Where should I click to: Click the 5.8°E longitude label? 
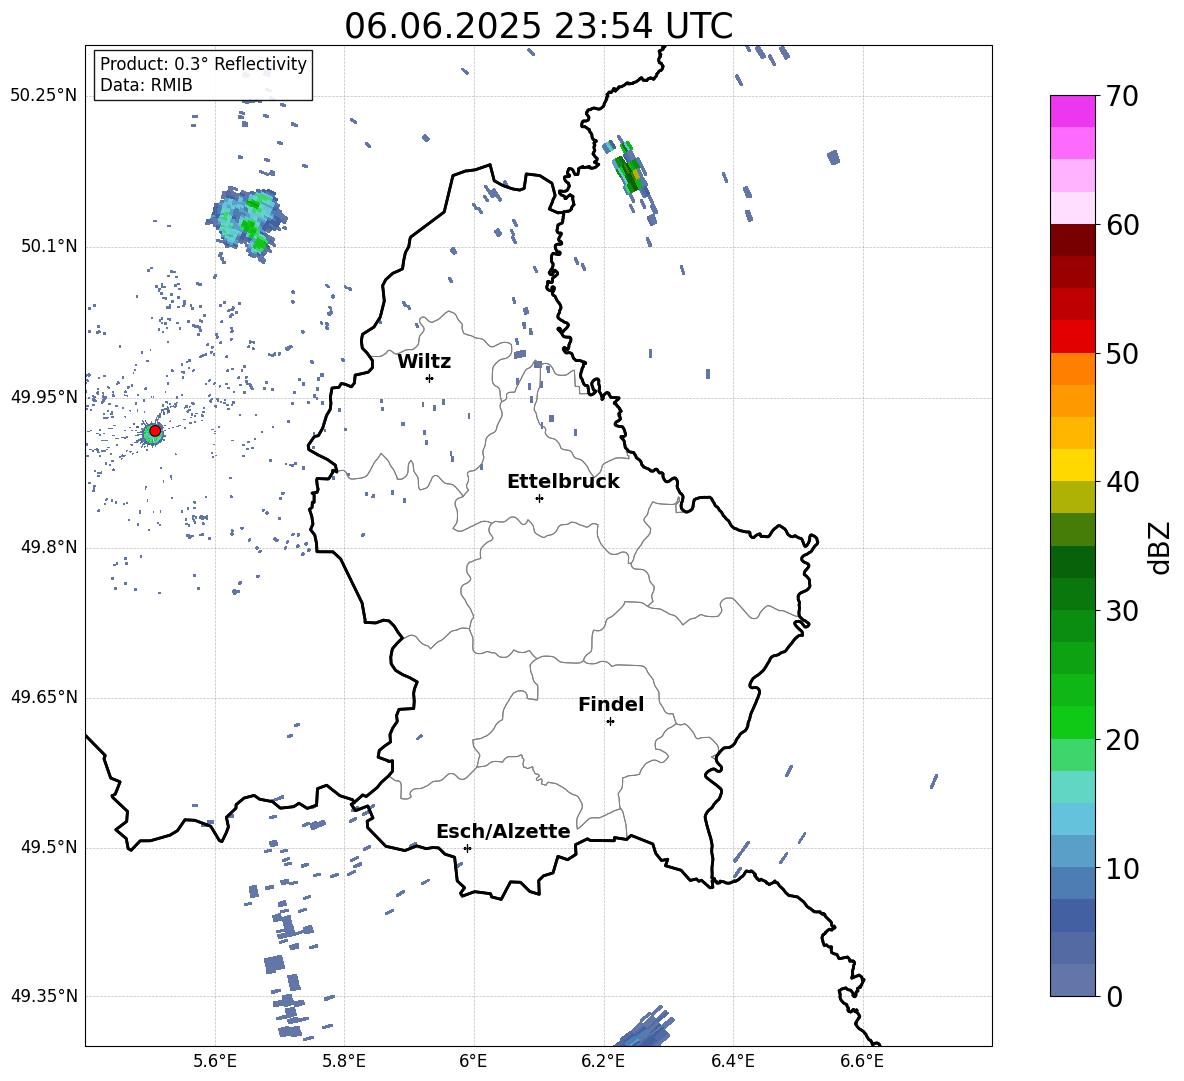coord(344,1061)
